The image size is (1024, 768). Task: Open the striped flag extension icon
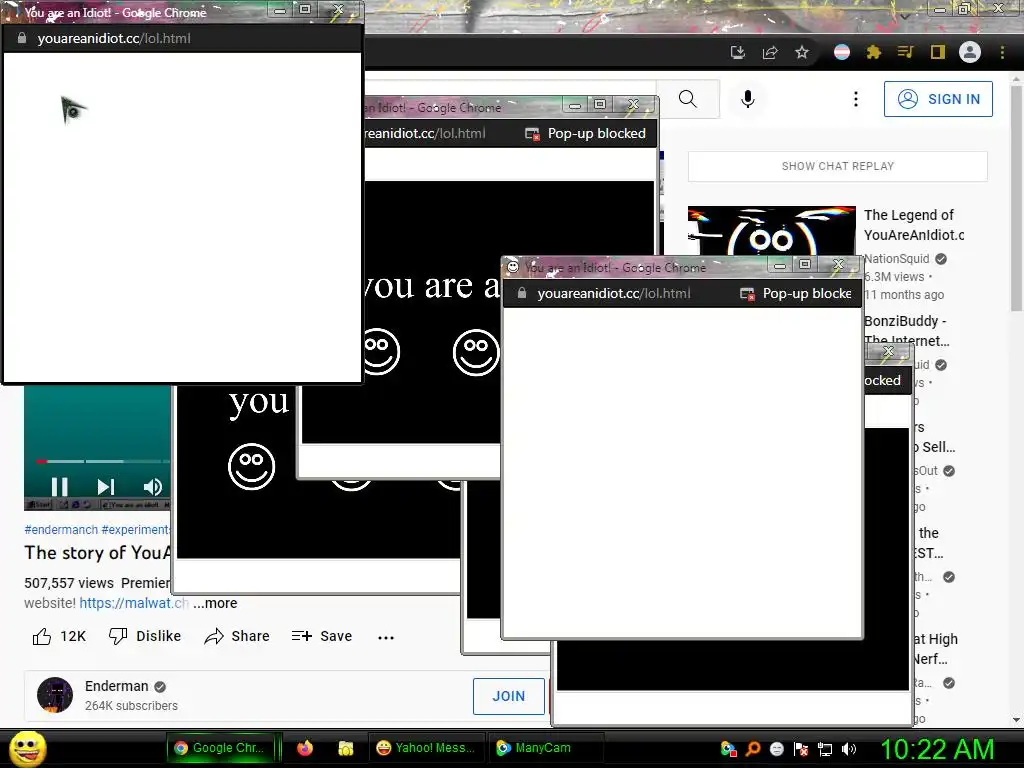842,52
